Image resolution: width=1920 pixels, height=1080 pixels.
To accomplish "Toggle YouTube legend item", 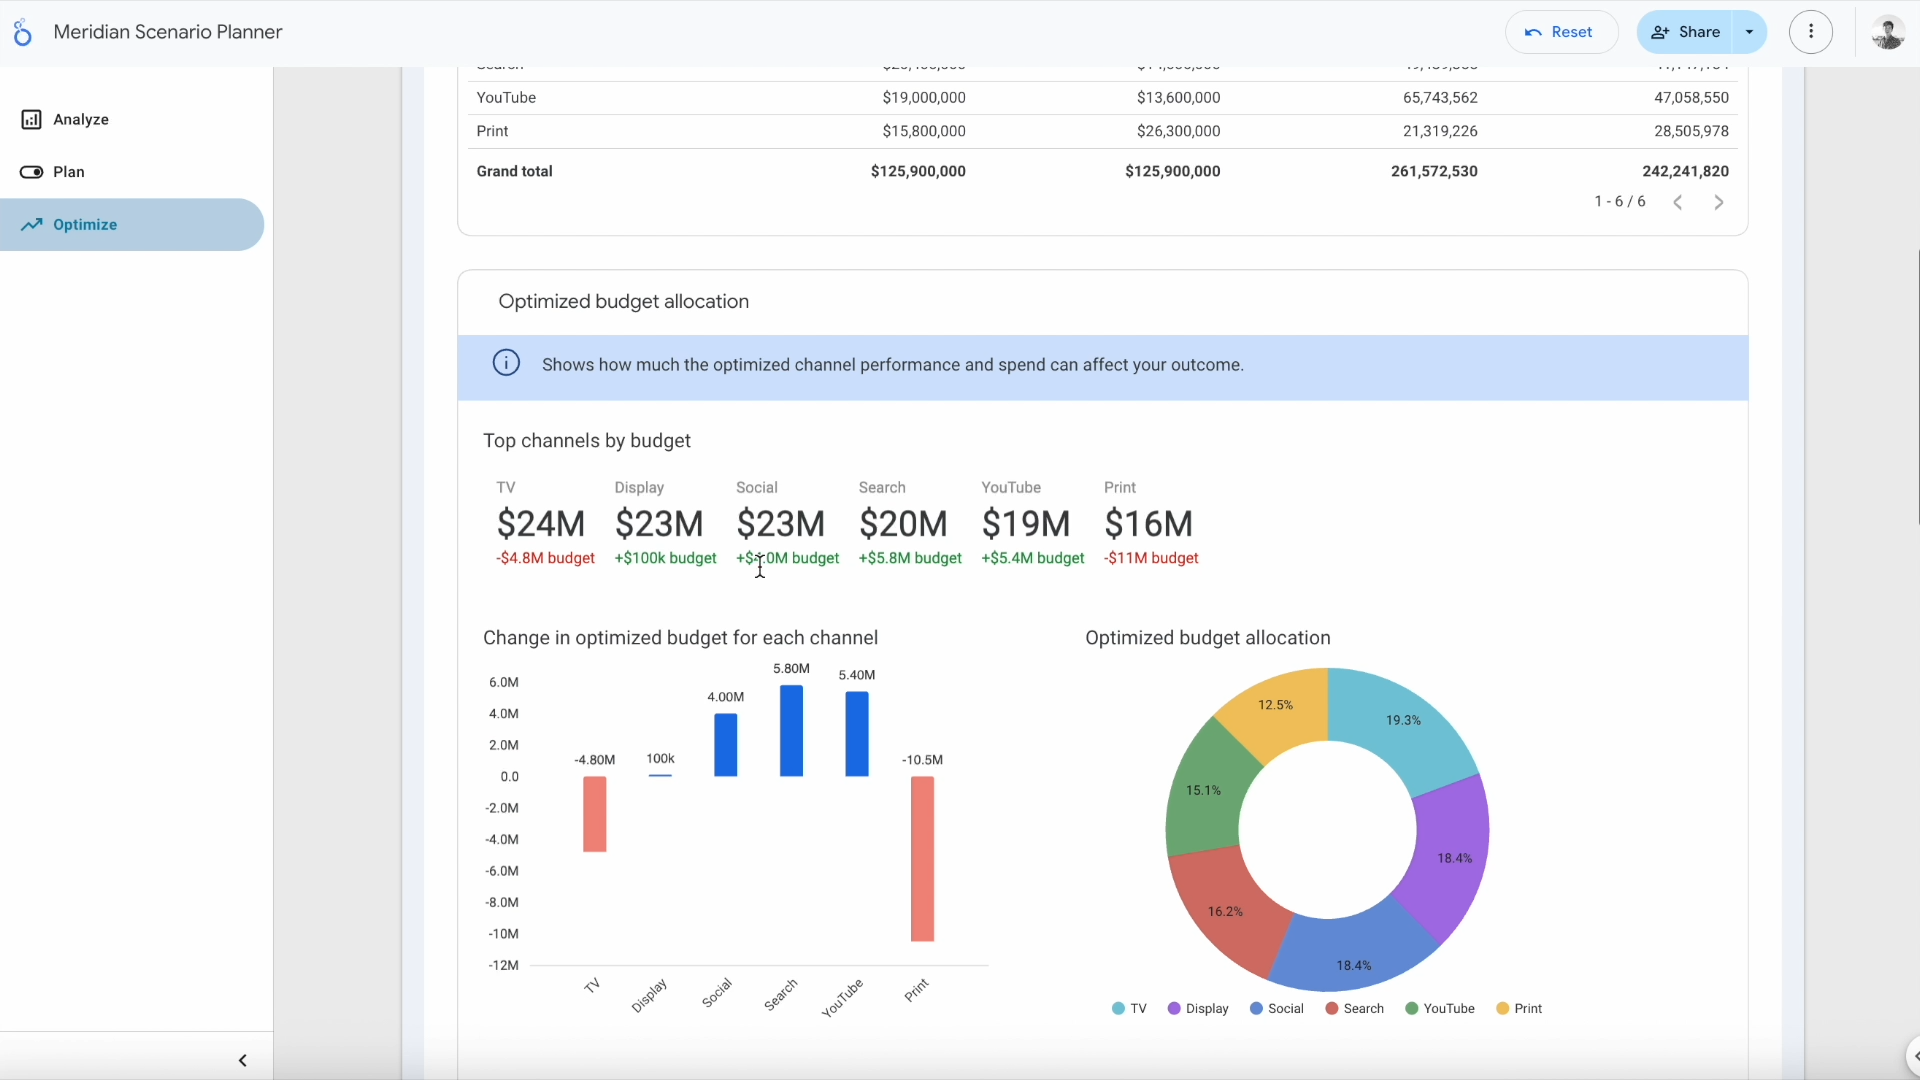I will coord(1440,1009).
